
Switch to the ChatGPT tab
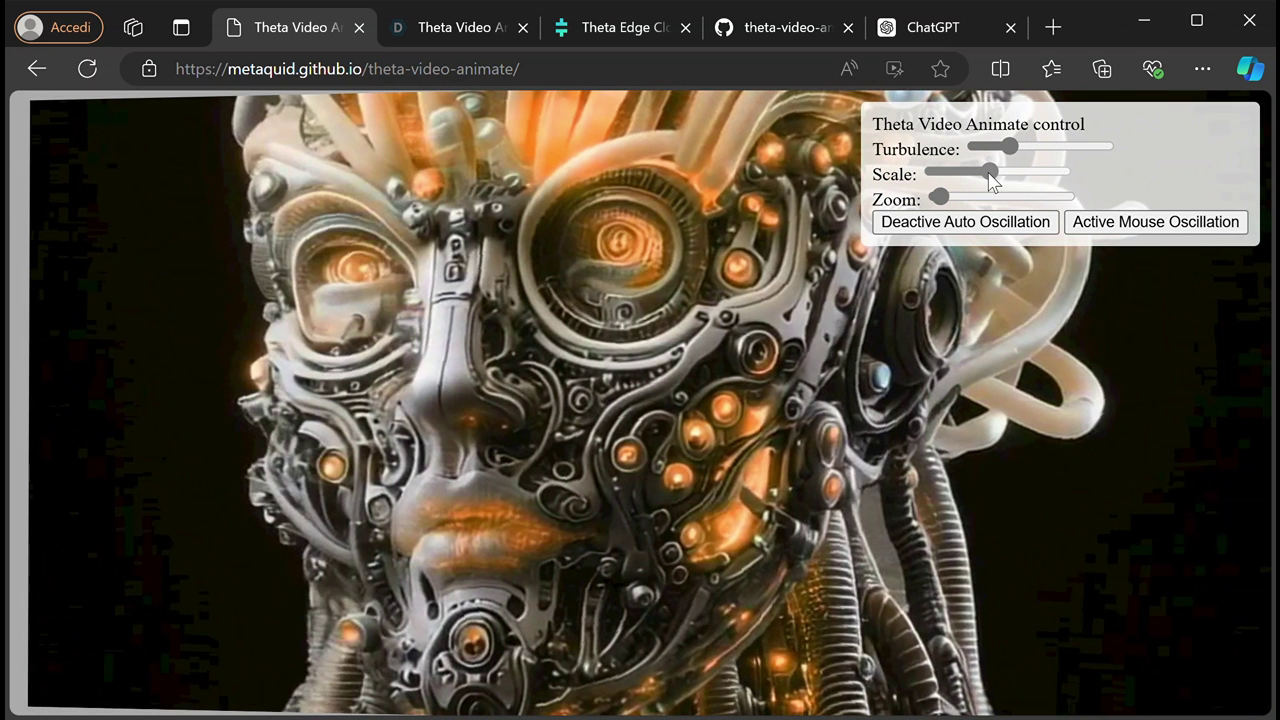tap(947, 28)
